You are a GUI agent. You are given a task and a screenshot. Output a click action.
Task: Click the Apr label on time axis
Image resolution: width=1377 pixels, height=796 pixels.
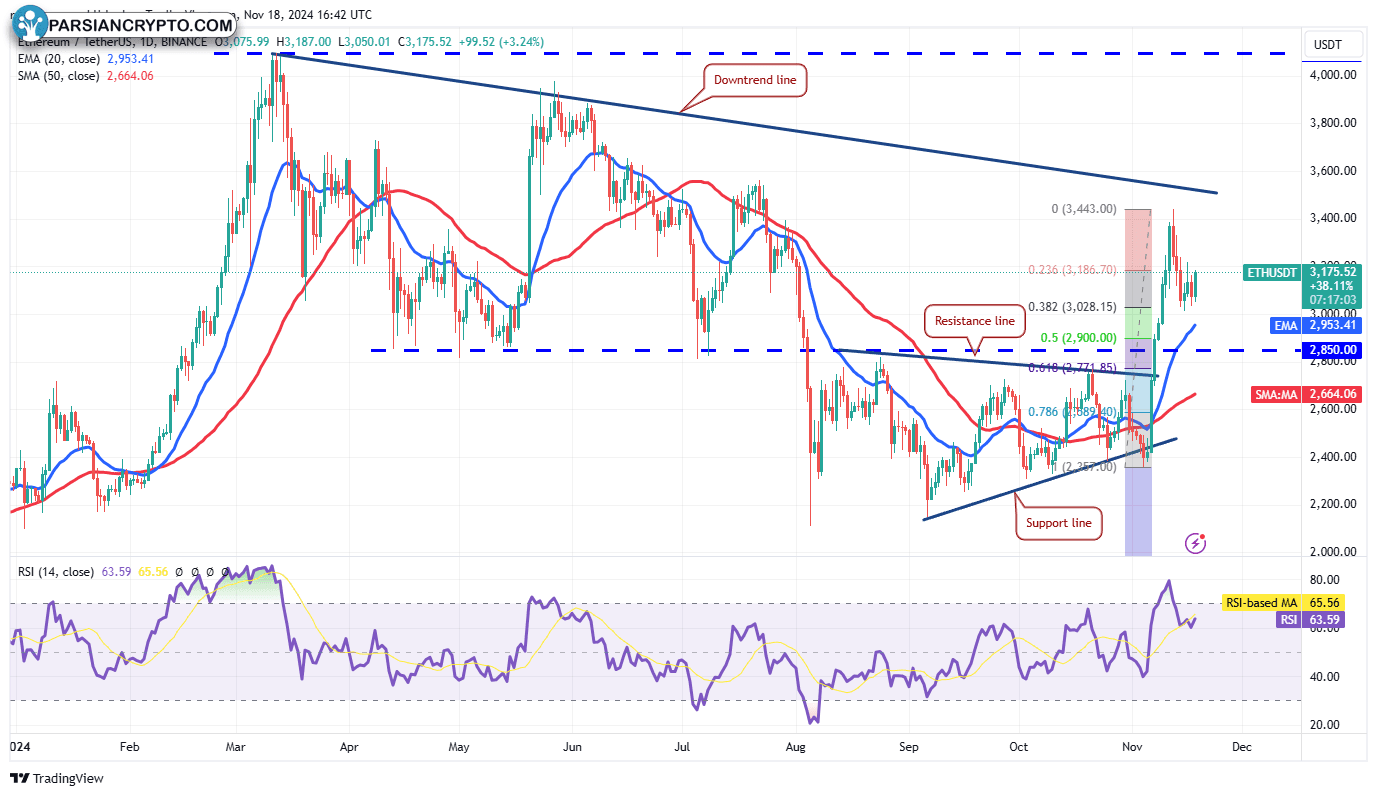coord(349,746)
